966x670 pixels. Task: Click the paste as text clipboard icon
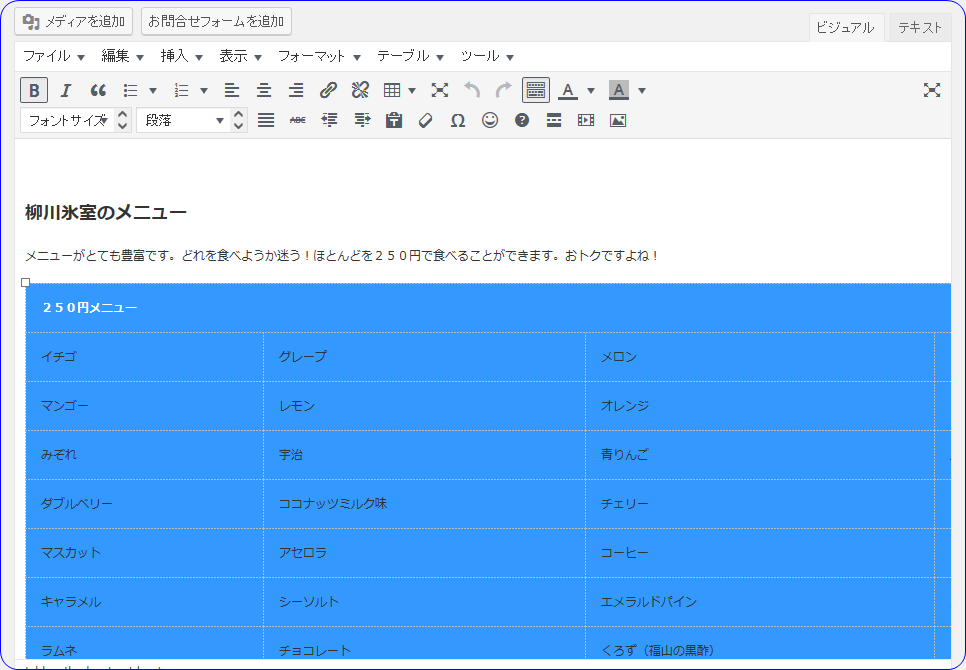tap(394, 120)
